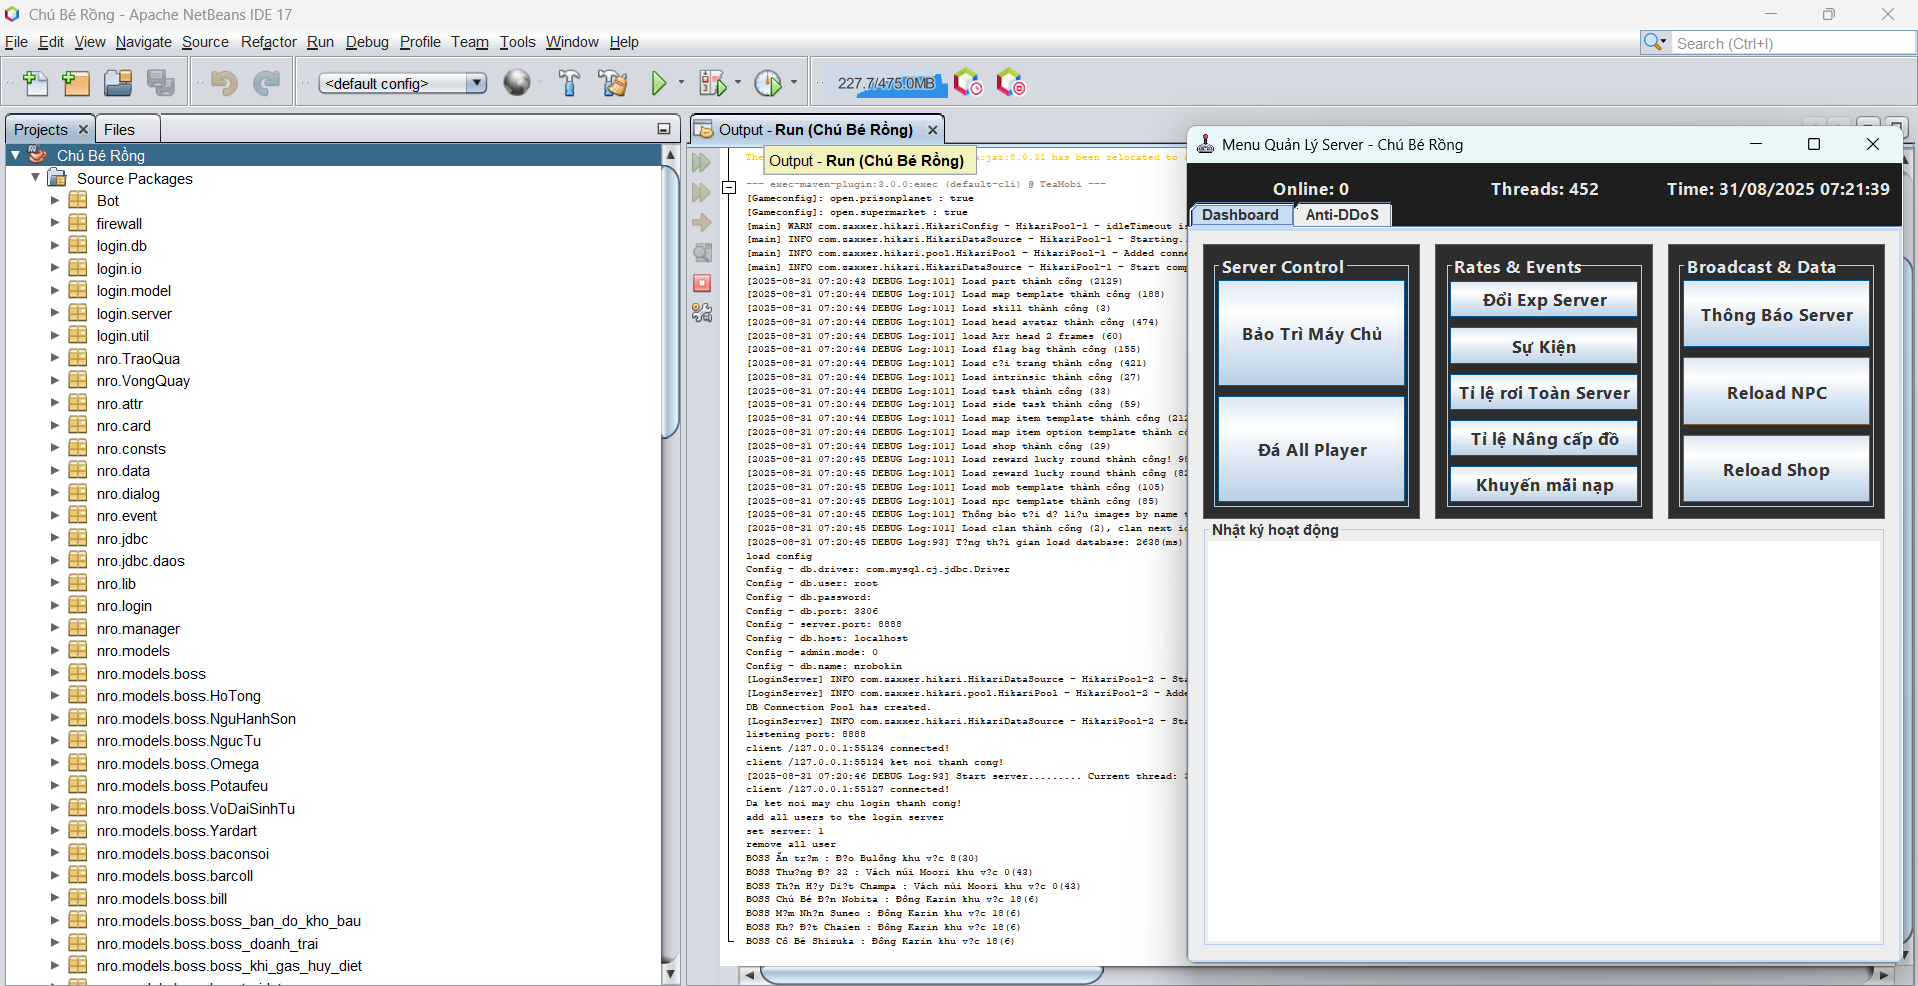Collapse the Source Packages node
1918x986 pixels.
click(35, 178)
